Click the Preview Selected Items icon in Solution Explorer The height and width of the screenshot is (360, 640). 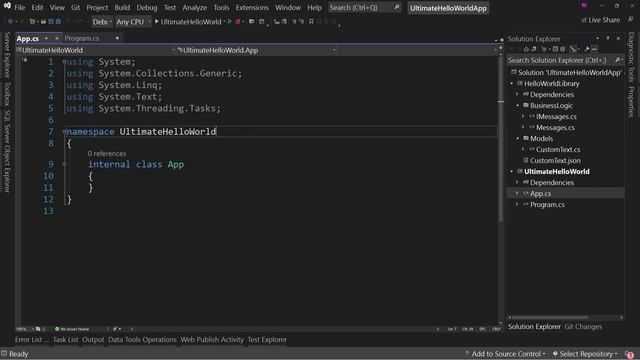pyautogui.click(x=594, y=49)
